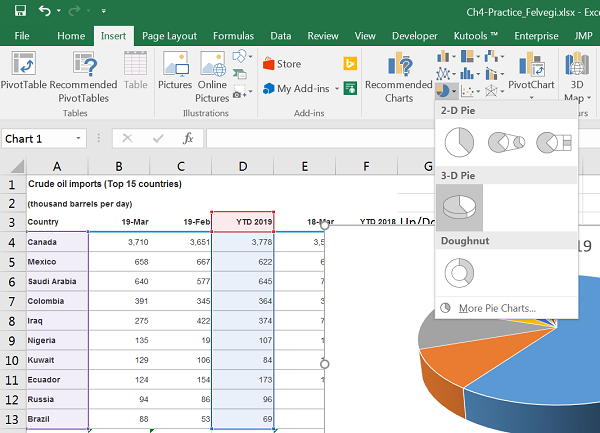
Task: Click the Canada cell
Action: pyautogui.click(x=57, y=242)
